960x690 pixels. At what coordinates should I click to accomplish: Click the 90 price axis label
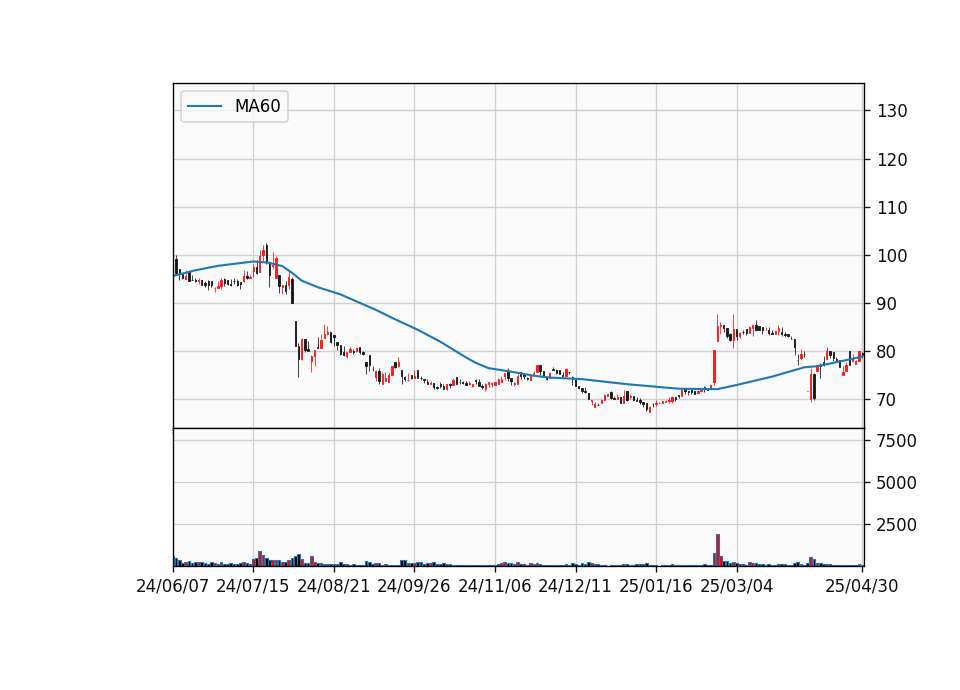click(x=887, y=304)
